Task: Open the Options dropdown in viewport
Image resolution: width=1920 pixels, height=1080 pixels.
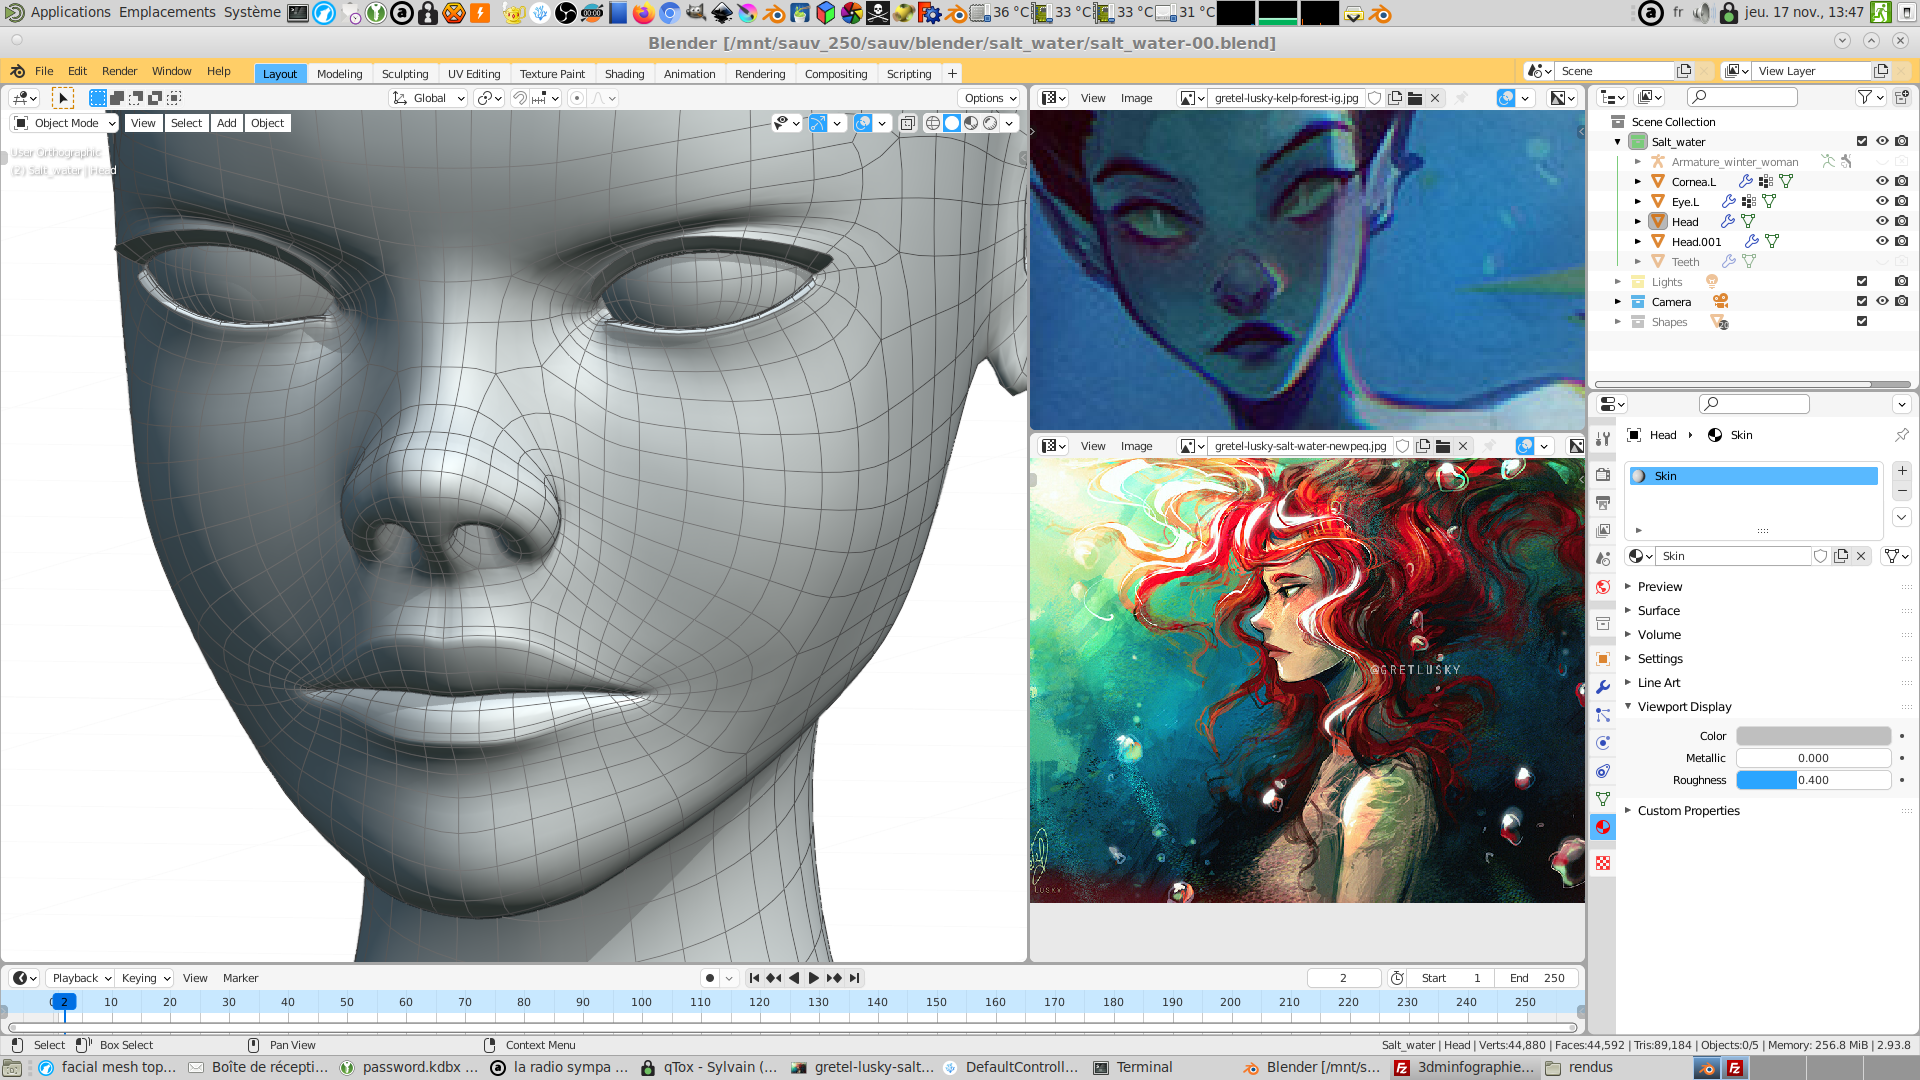Action: pos(989,98)
